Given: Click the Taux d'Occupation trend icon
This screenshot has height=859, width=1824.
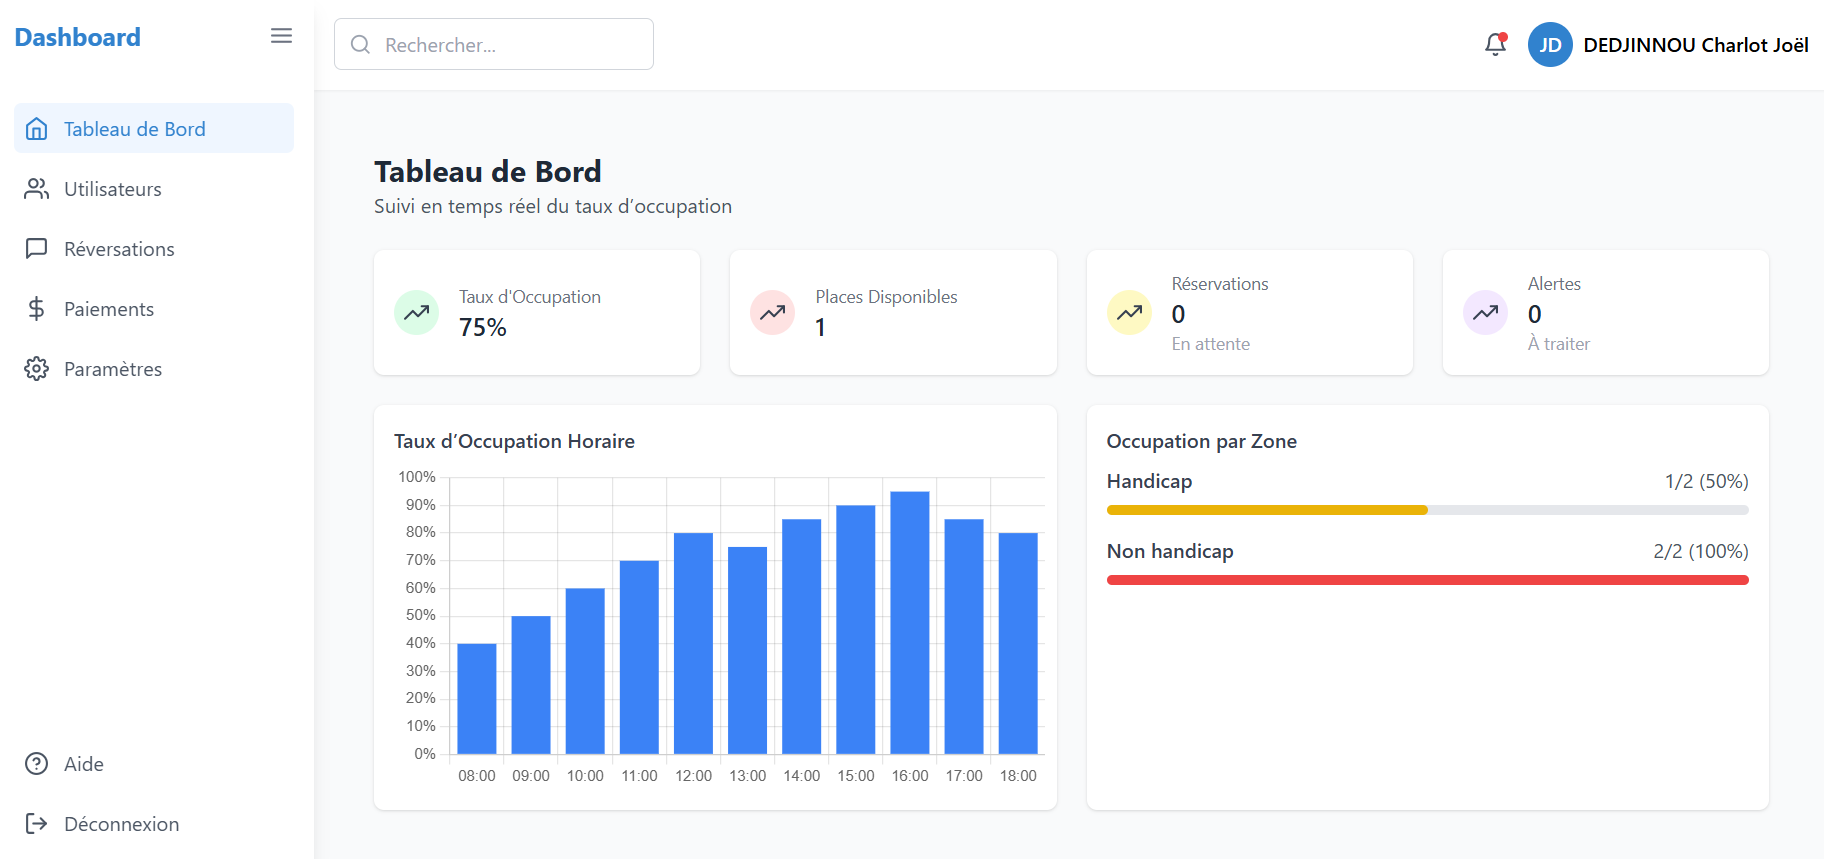Looking at the screenshot, I should [x=416, y=312].
